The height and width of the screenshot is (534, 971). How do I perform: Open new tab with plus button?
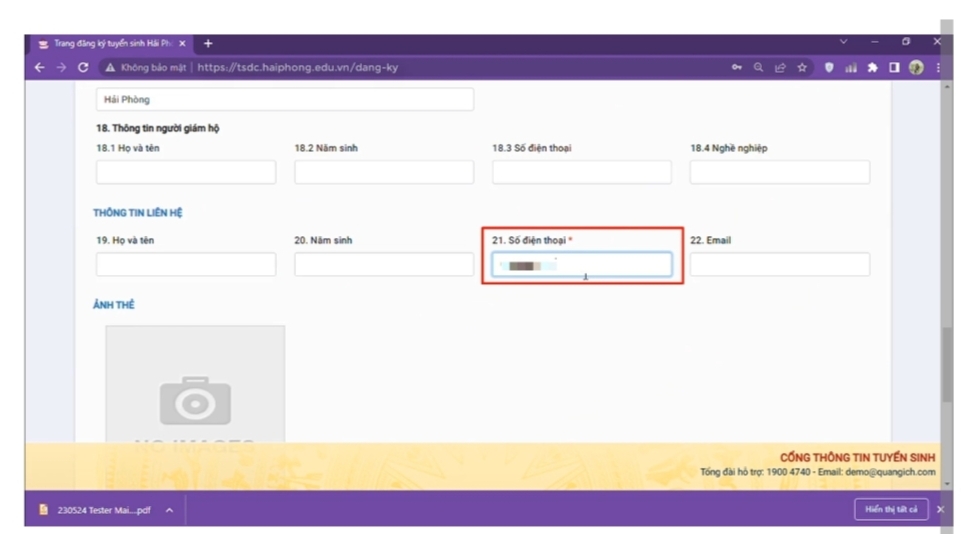208,44
